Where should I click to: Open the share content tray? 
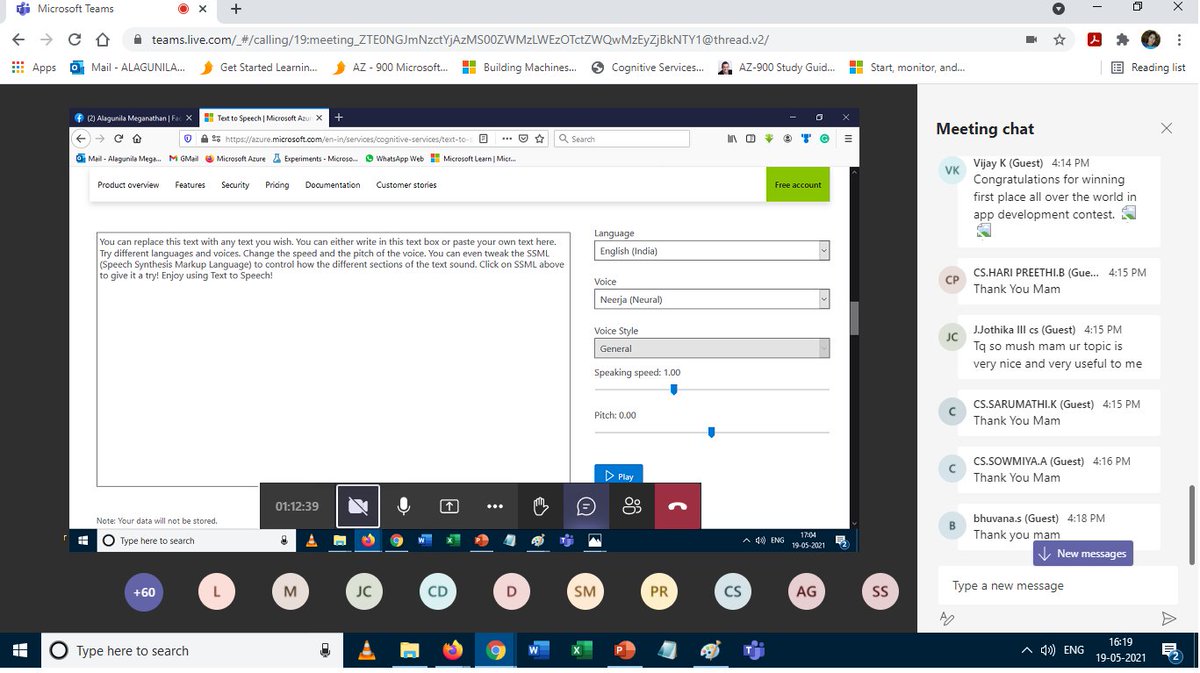click(449, 506)
